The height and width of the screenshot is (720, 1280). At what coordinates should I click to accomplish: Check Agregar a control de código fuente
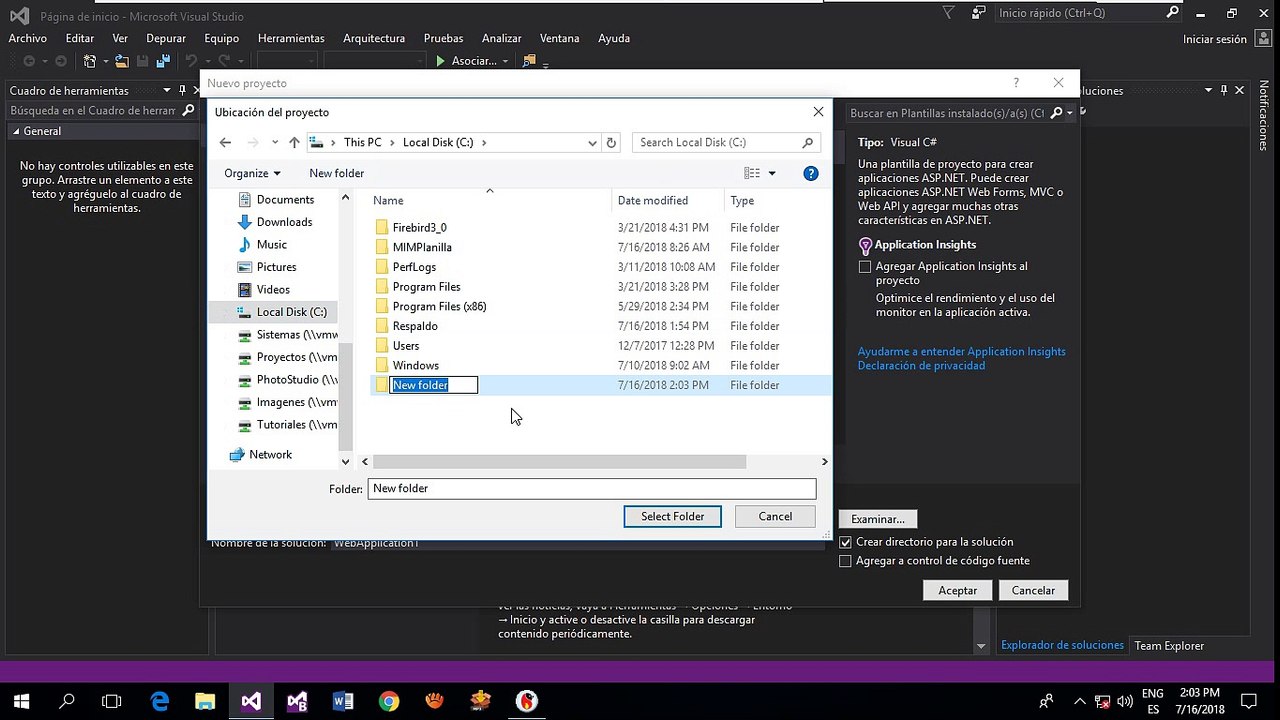click(x=845, y=561)
